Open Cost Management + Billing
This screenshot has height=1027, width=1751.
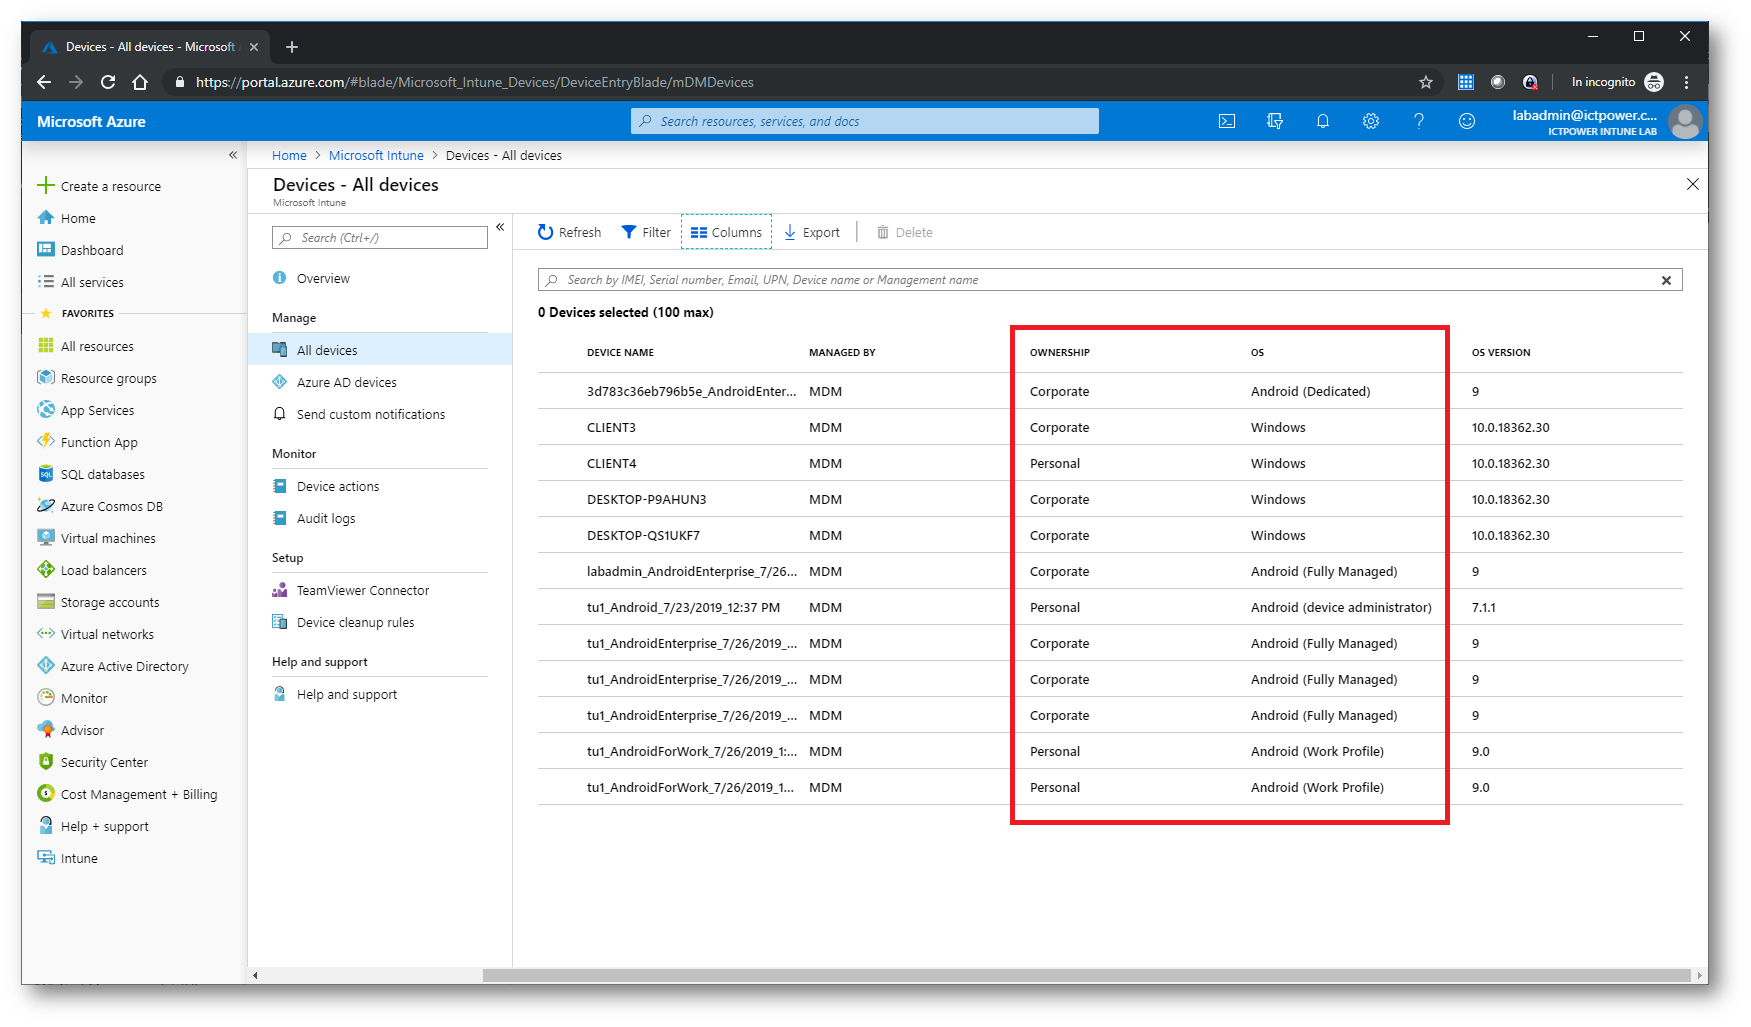(x=128, y=794)
